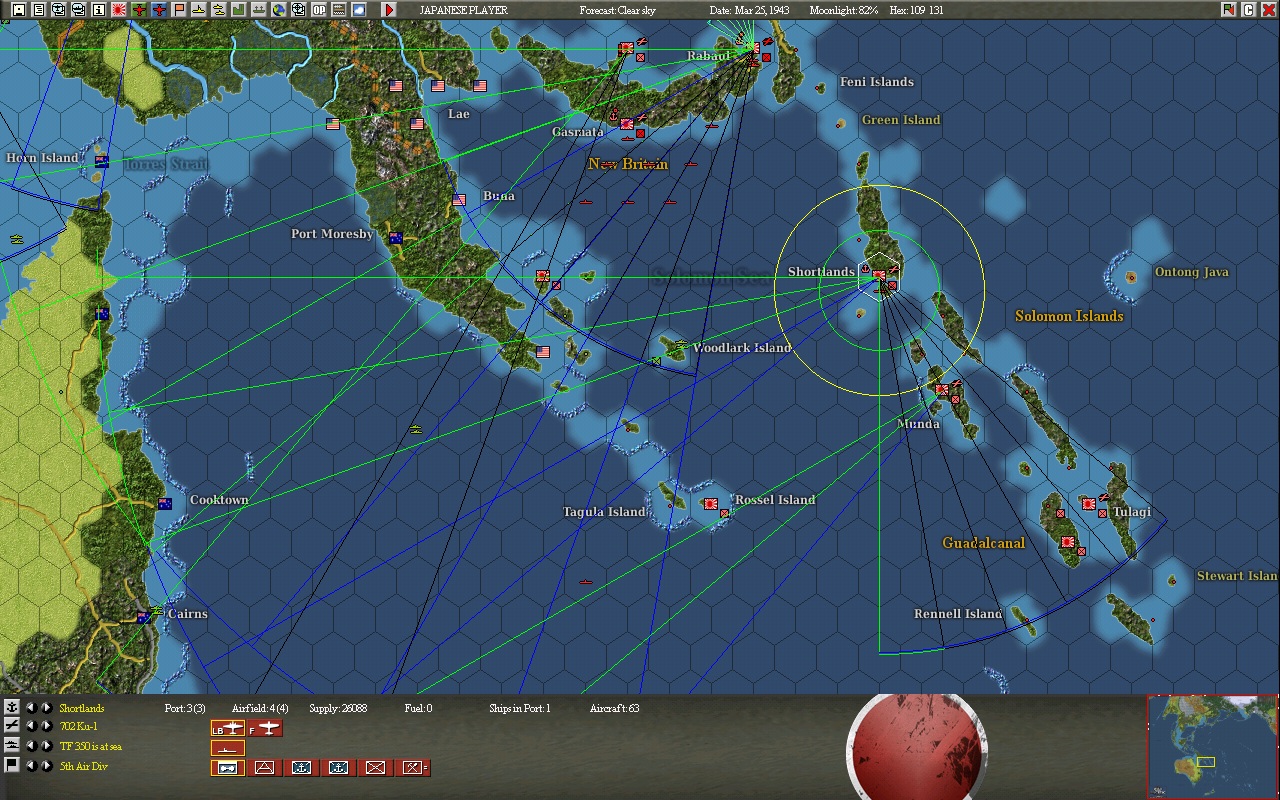Click left arrow beside 702 Ku-1

30,726
